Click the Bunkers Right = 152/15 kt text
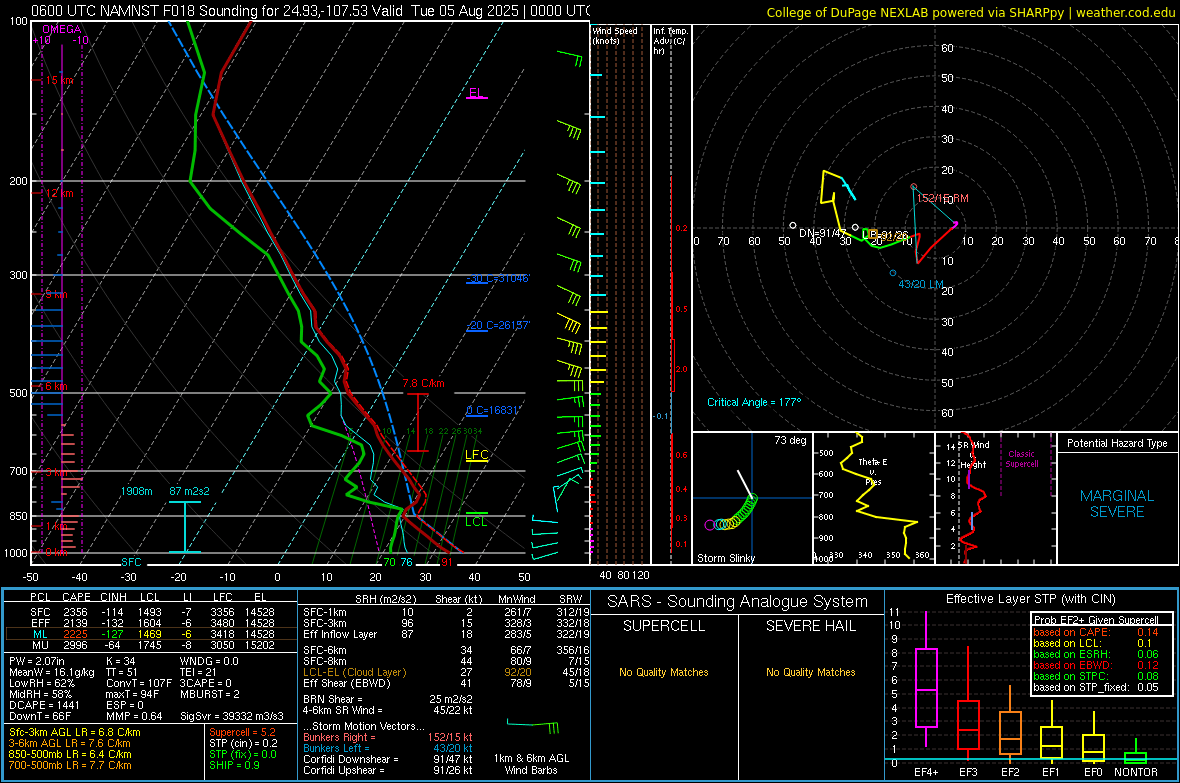1180x783 pixels. [x=388, y=737]
